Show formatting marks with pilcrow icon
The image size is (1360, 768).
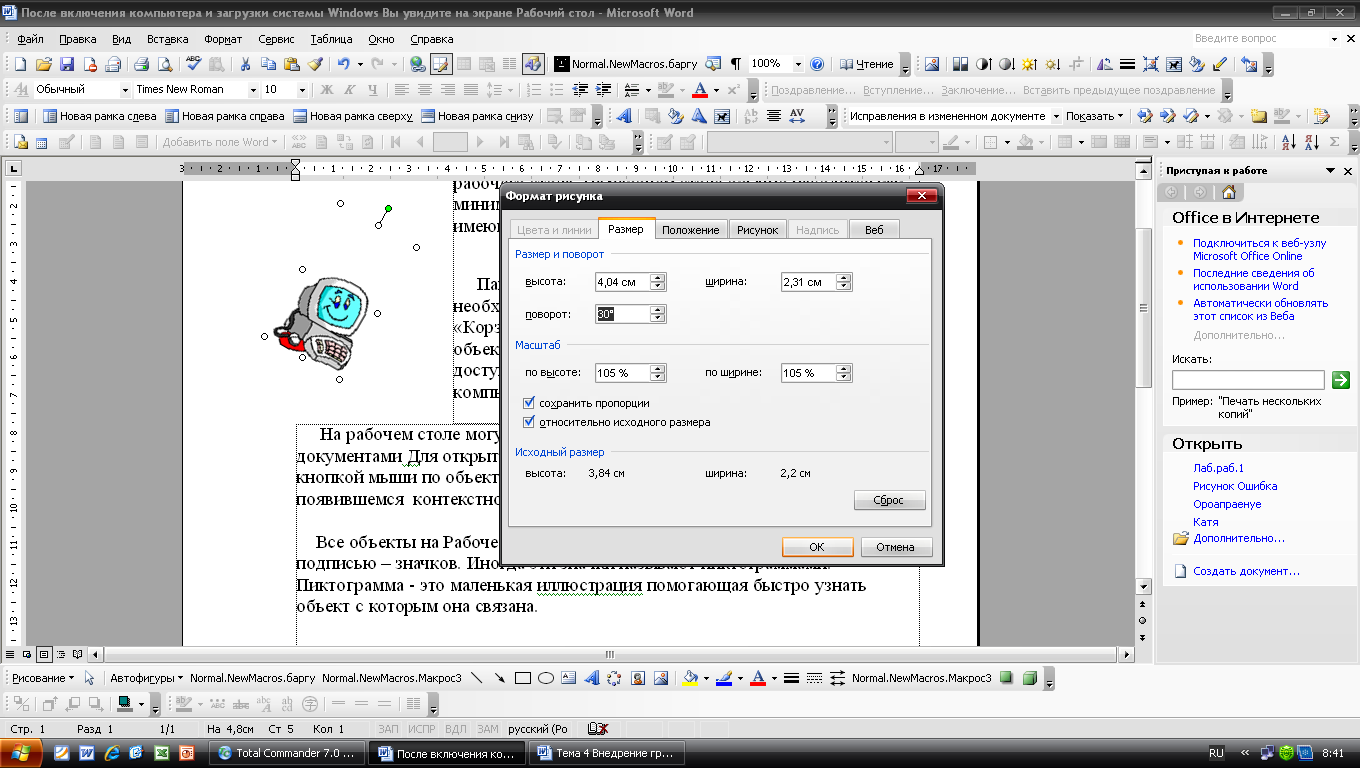tap(736, 64)
